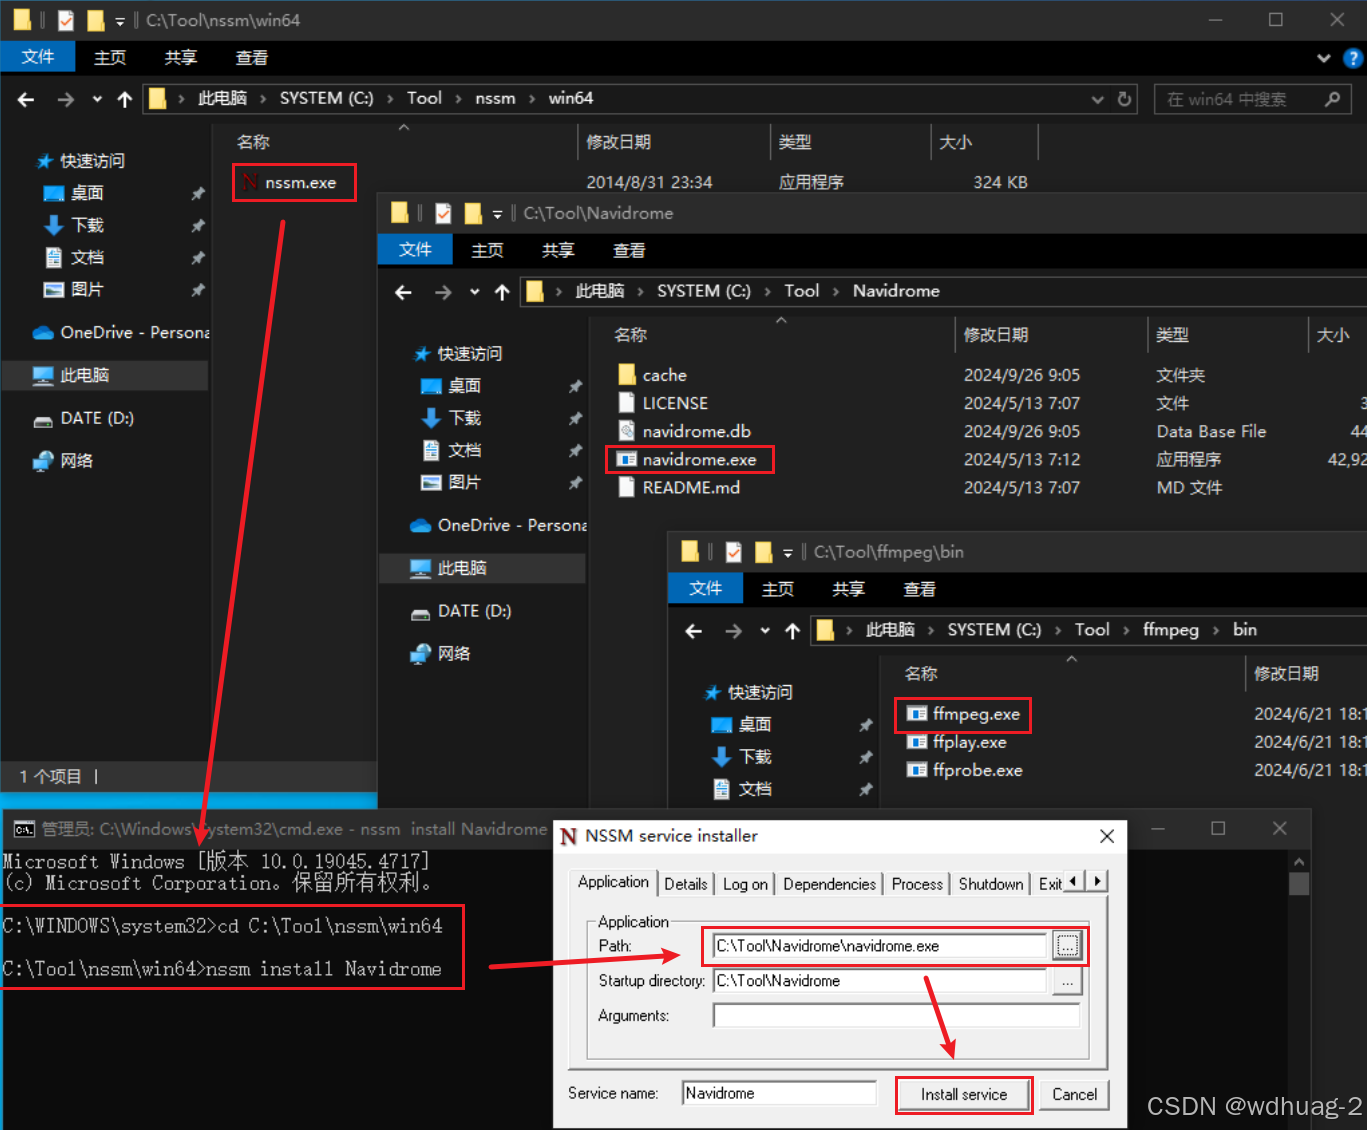This screenshot has width=1367, height=1130.
Task: Click the cmd window vertical scrollbar thumb
Action: 1299,884
